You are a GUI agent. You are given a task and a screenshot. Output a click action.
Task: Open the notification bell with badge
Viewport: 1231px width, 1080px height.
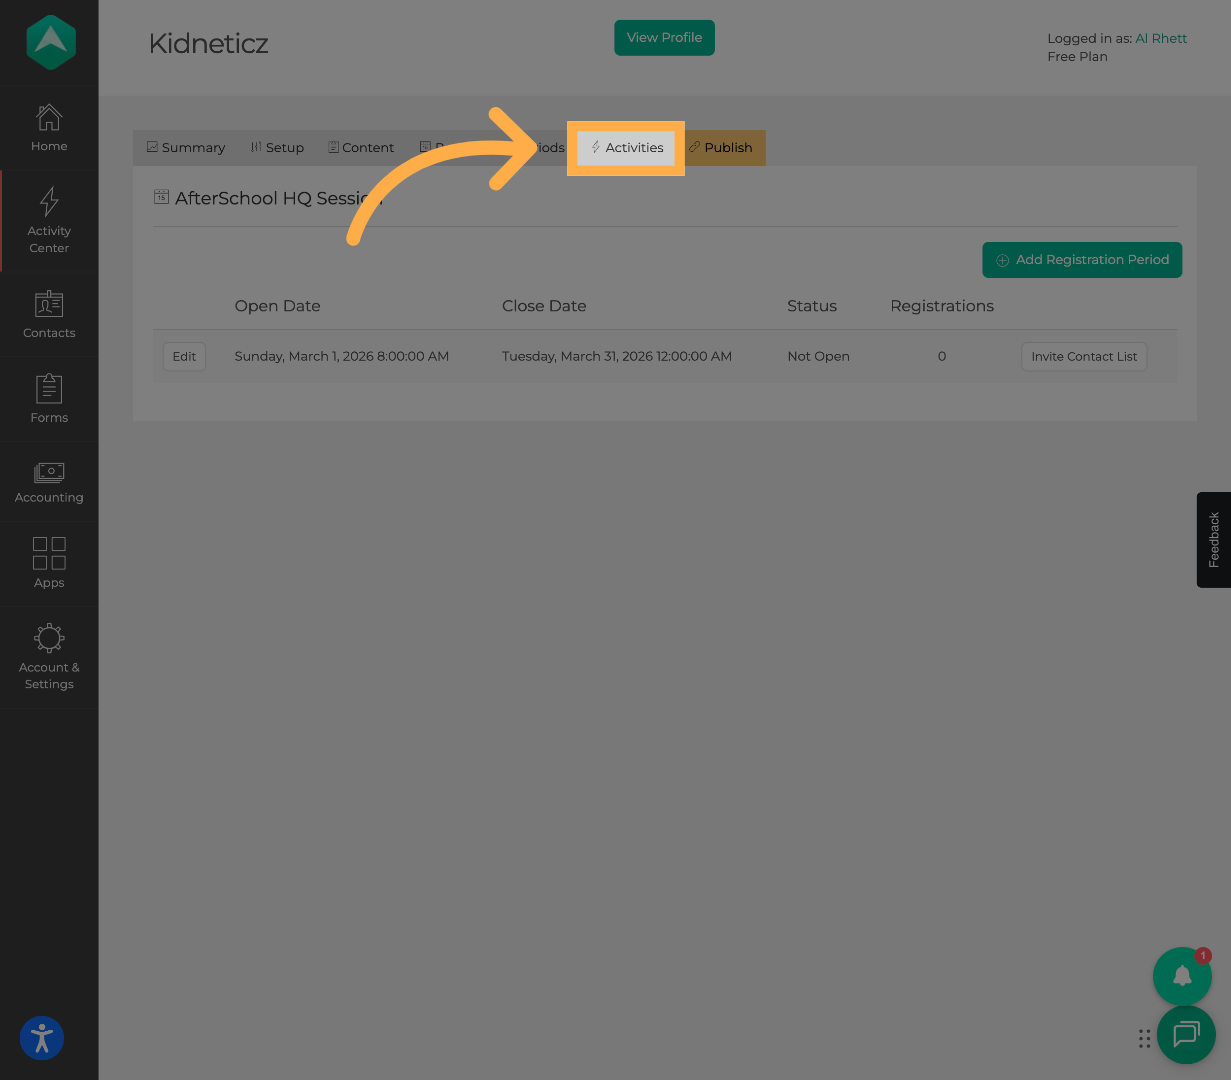coord(1182,976)
